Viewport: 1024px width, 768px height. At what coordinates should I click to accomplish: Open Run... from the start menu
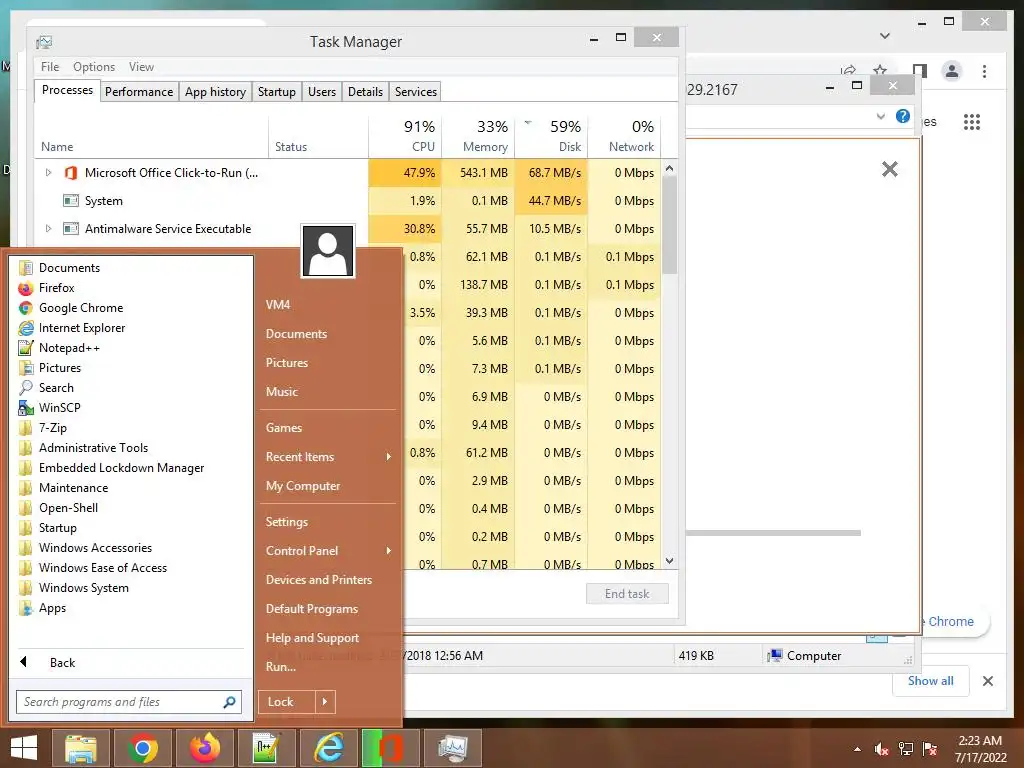tap(281, 667)
